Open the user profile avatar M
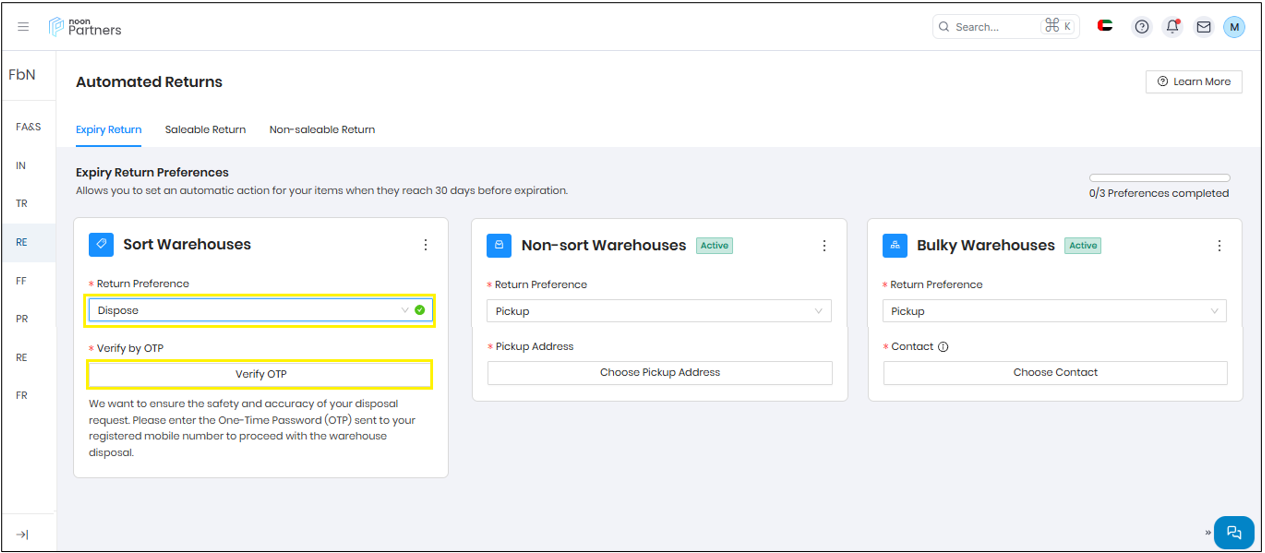The height and width of the screenshot is (553, 1265). pyautogui.click(x=1234, y=27)
